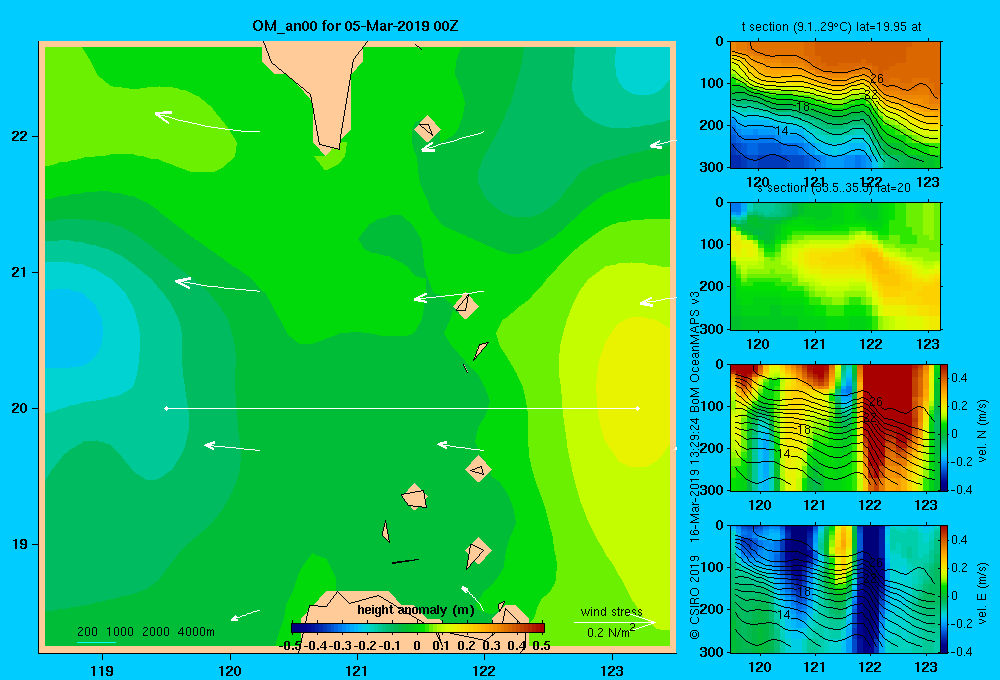Open the northward velocity section plot
The height and width of the screenshot is (680, 1000).
coord(835,427)
